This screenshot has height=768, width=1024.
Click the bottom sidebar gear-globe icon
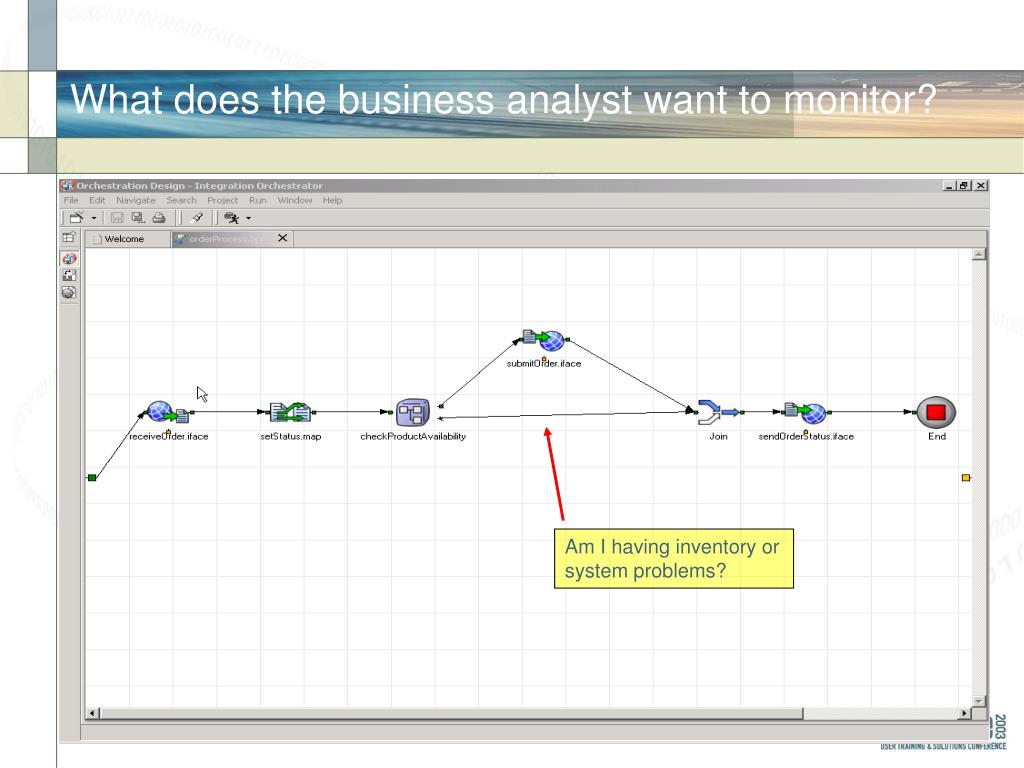pyautogui.click(x=69, y=293)
